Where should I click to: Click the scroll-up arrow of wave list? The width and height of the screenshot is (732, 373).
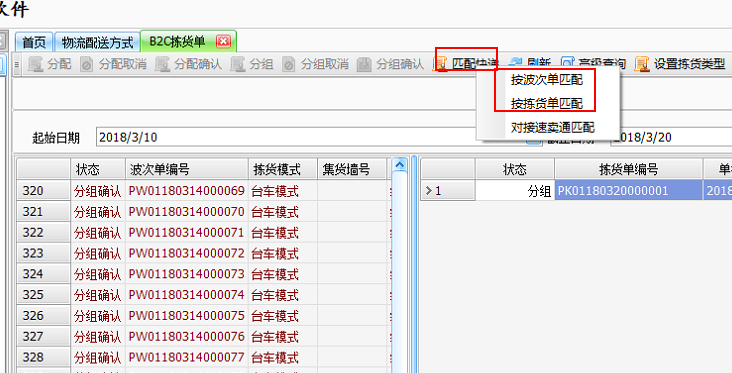tap(400, 164)
